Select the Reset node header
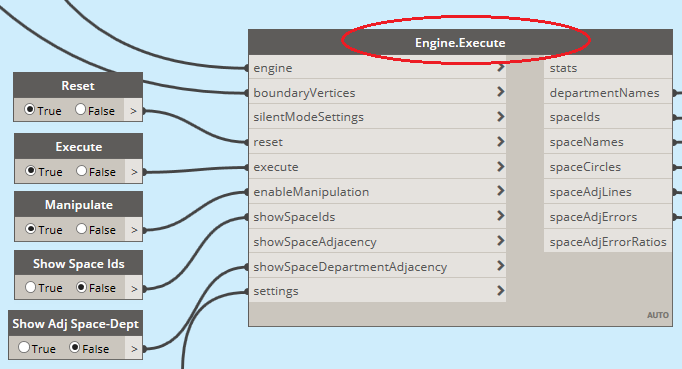Image resolution: width=682 pixels, height=369 pixels. click(x=78, y=85)
